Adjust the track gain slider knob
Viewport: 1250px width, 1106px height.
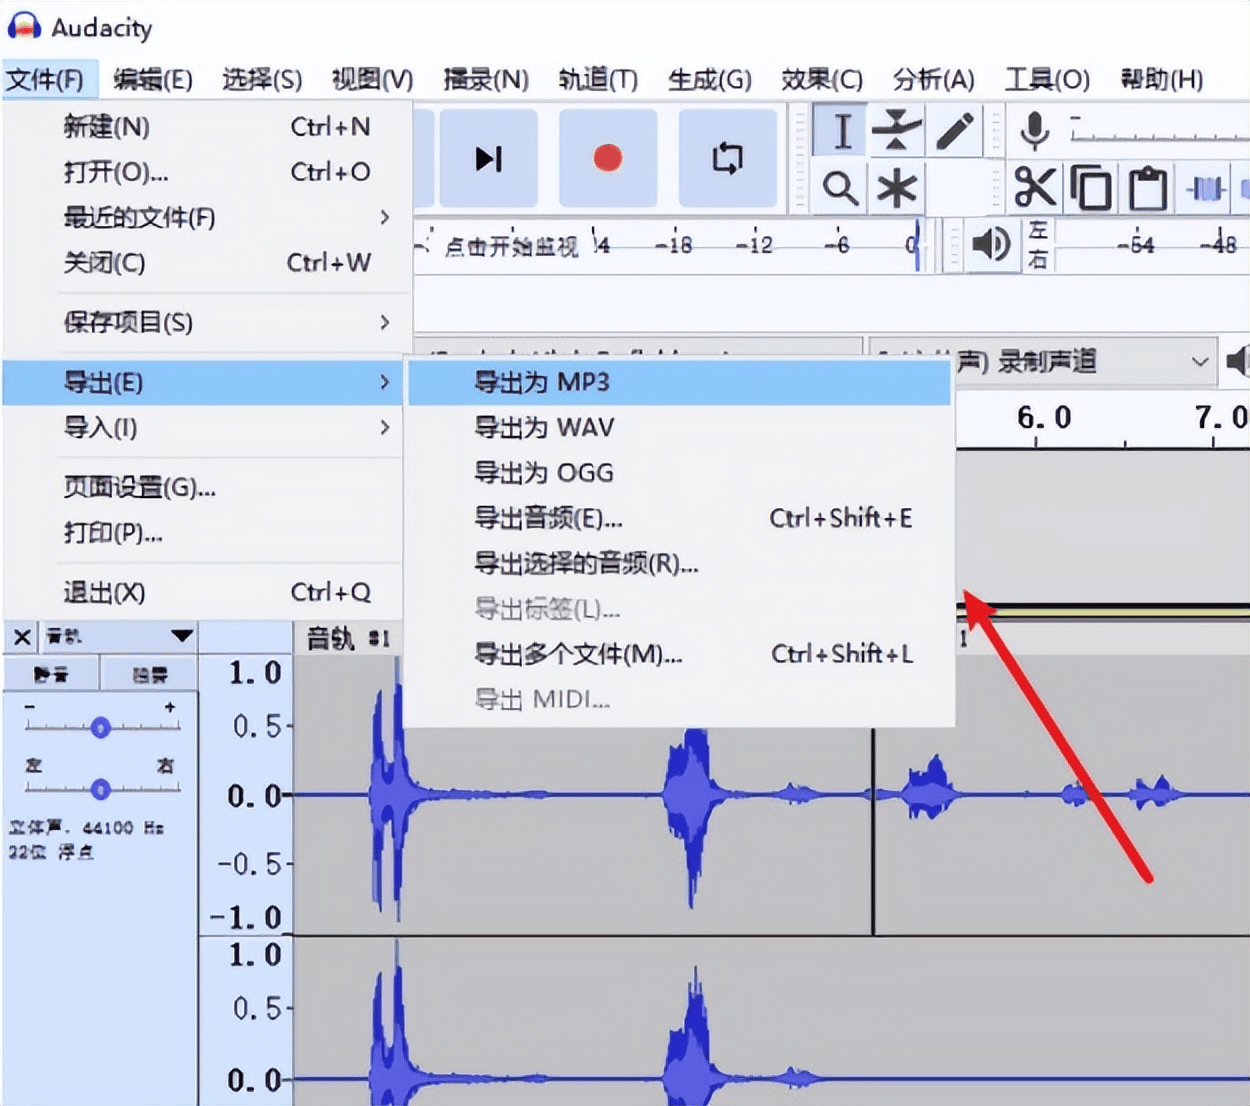tap(100, 727)
